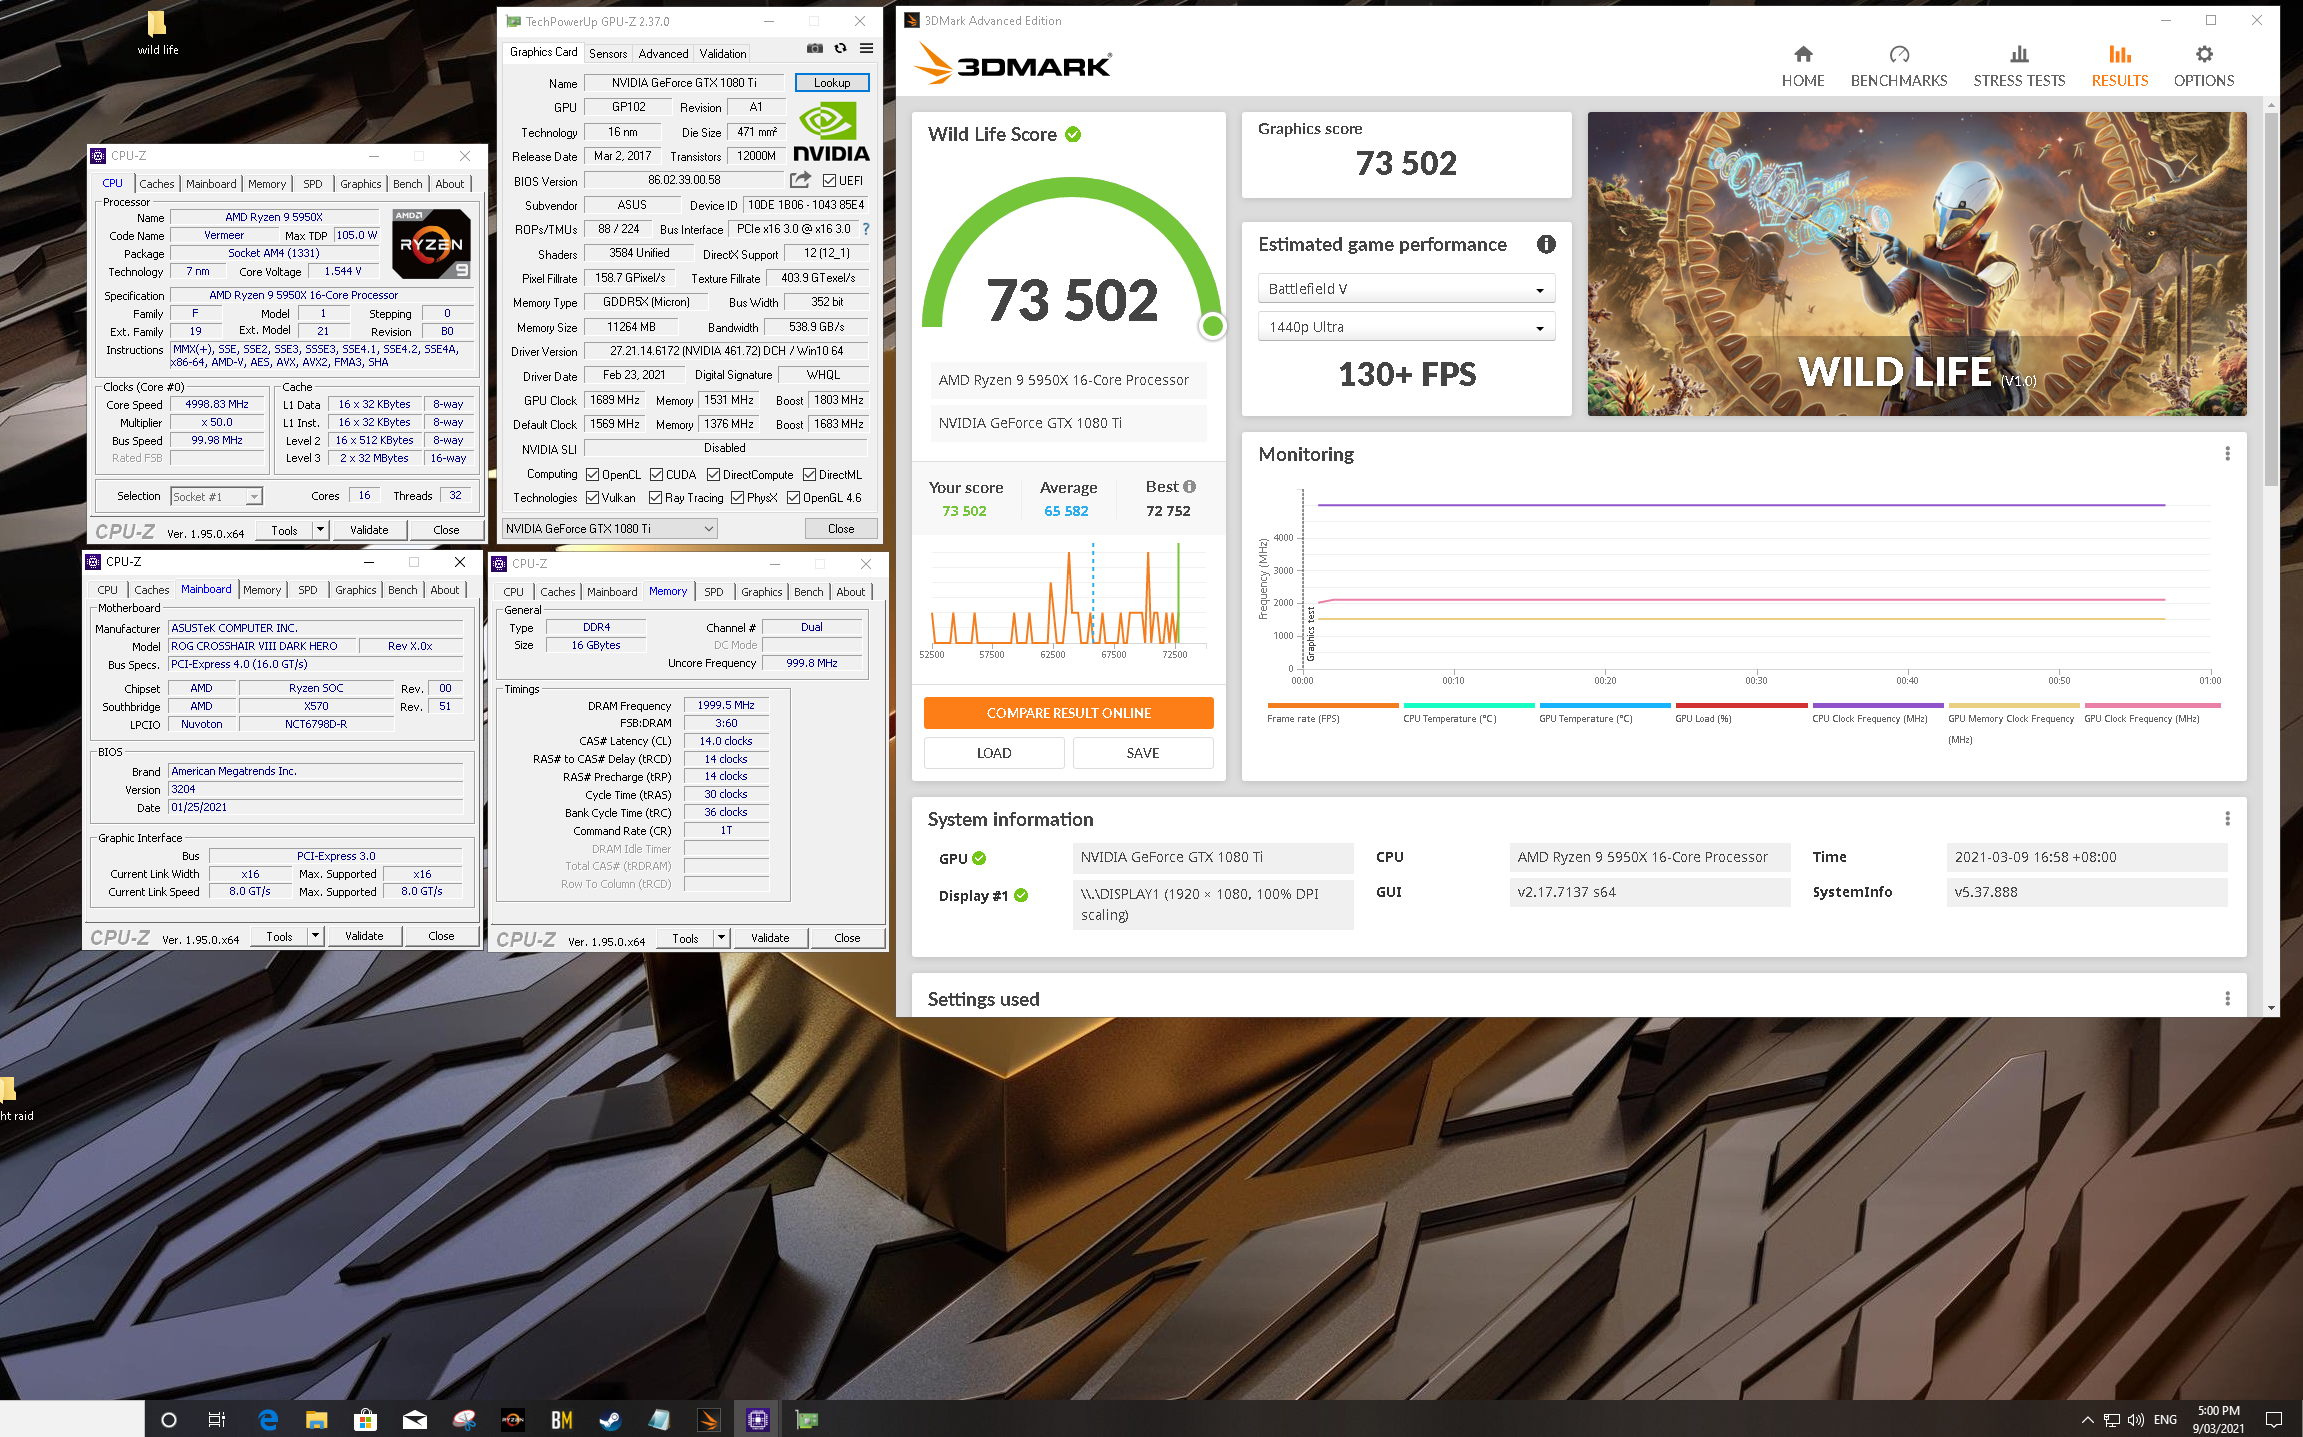This screenshot has height=1437, width=2303.
Task: Click the estimated game performance info icon
Action: click(x=1546, y=244)
